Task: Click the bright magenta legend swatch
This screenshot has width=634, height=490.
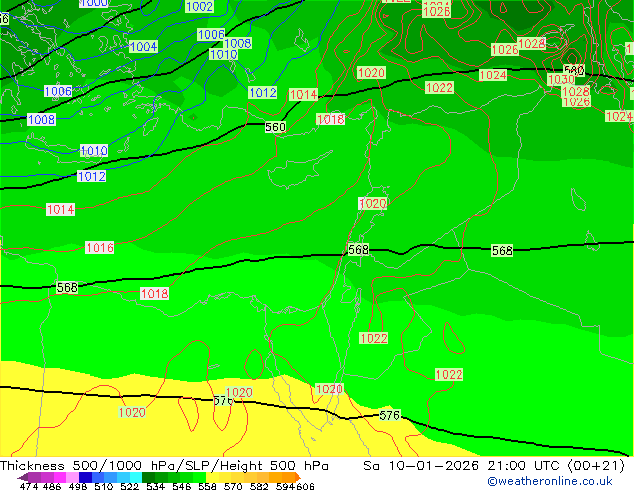Action: (60, 477)
